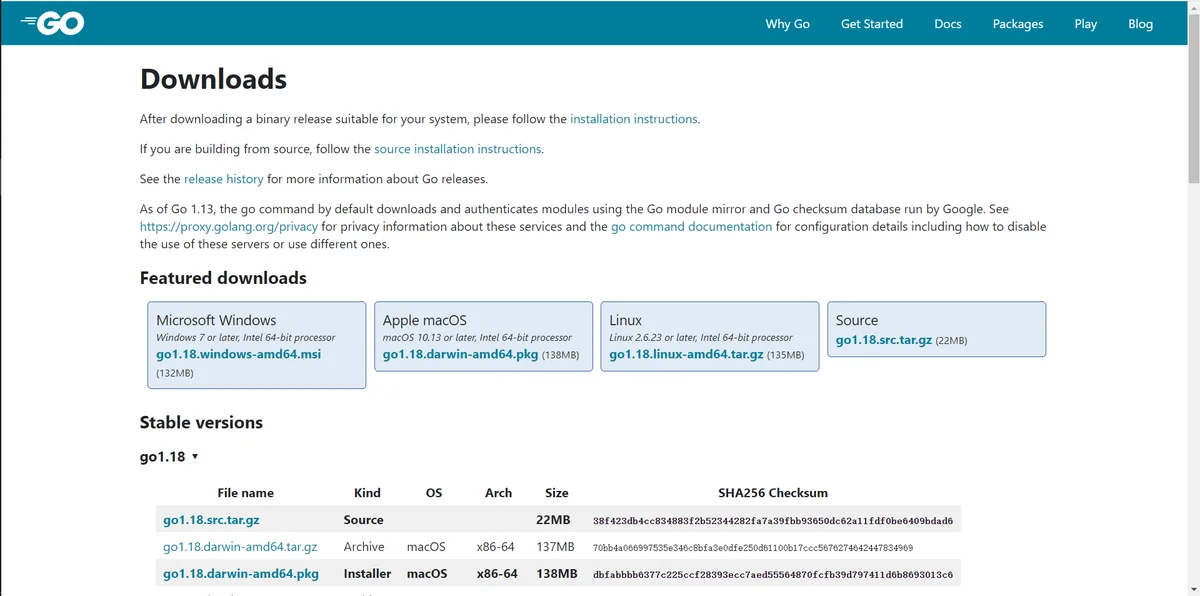Image resolution: width=1200 pixels, height=596 pixels.
Task: Open the go command documentation link
Action: click(x=692, y=227)
